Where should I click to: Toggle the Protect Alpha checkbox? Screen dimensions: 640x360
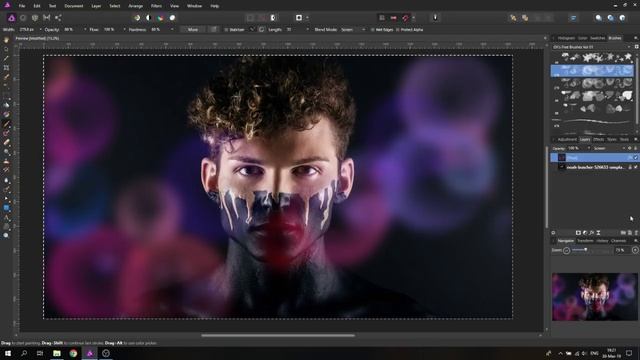pos(398,30)
